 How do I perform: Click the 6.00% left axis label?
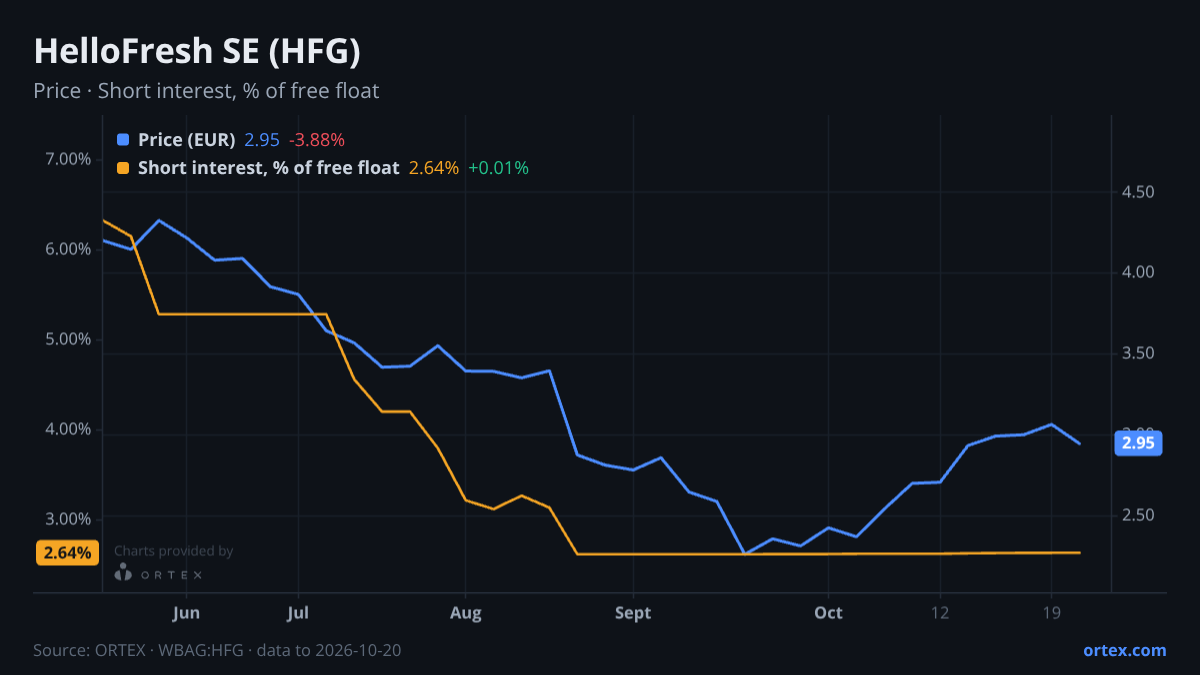[69, 249]
